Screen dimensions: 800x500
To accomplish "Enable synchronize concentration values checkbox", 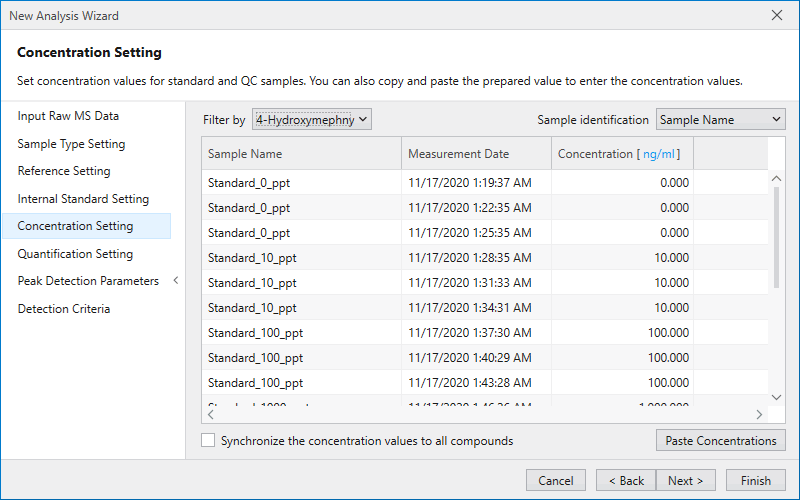I will point(208,440).
